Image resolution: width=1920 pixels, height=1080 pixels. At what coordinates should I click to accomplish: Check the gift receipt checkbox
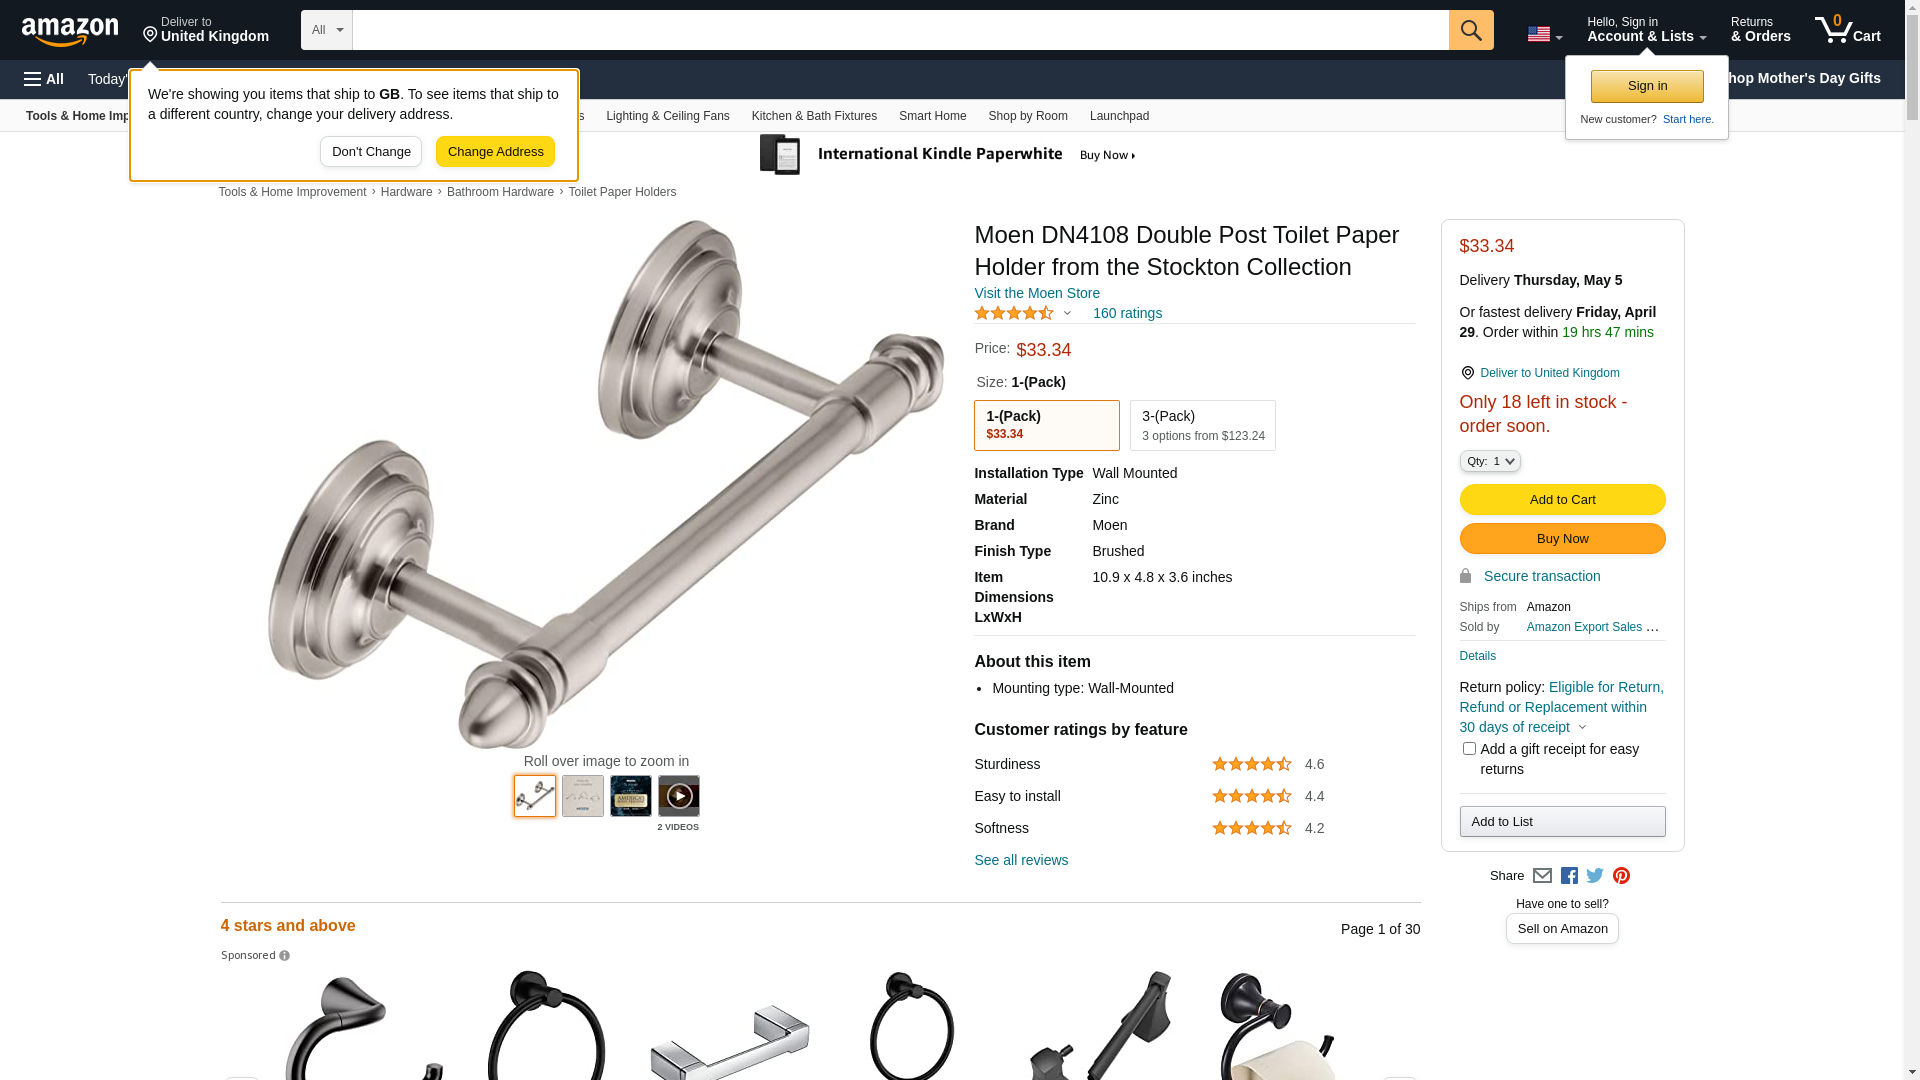pos(1469,749)
